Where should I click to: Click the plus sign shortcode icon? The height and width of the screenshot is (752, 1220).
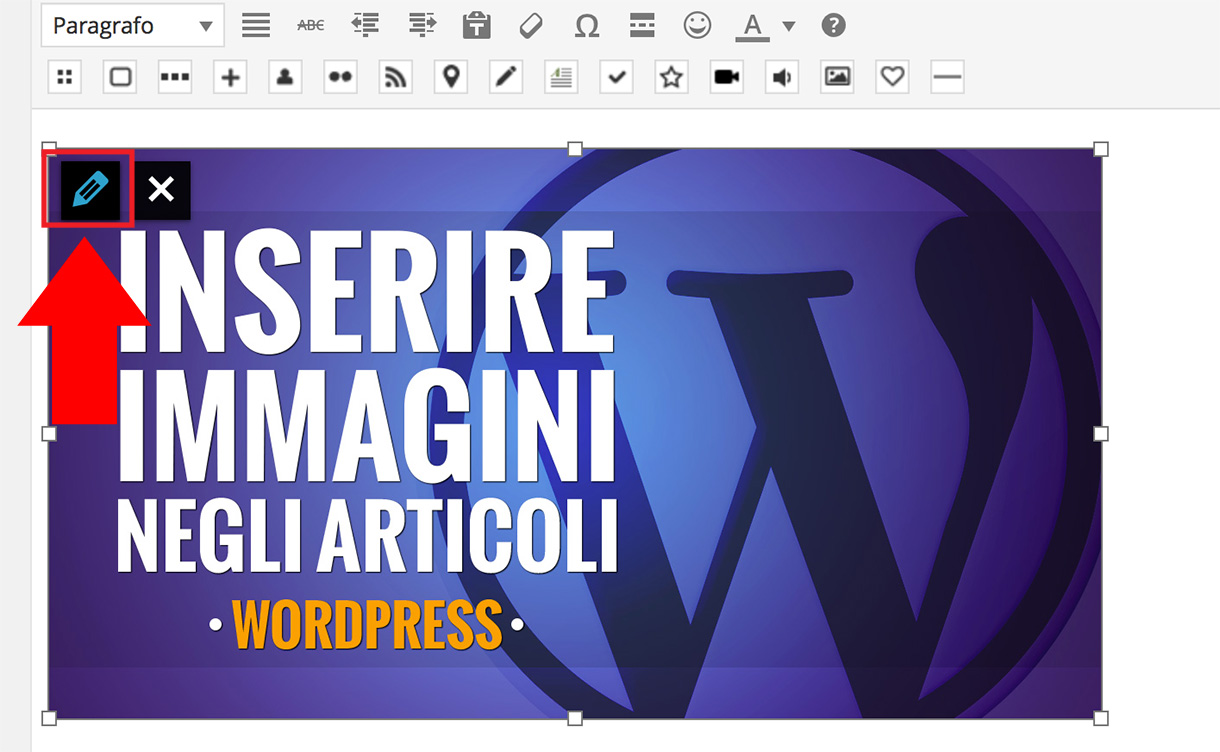click(230, 77)
